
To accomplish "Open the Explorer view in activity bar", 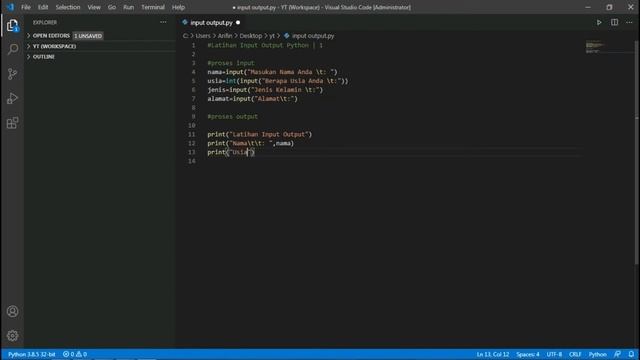I will coord(13,25).
